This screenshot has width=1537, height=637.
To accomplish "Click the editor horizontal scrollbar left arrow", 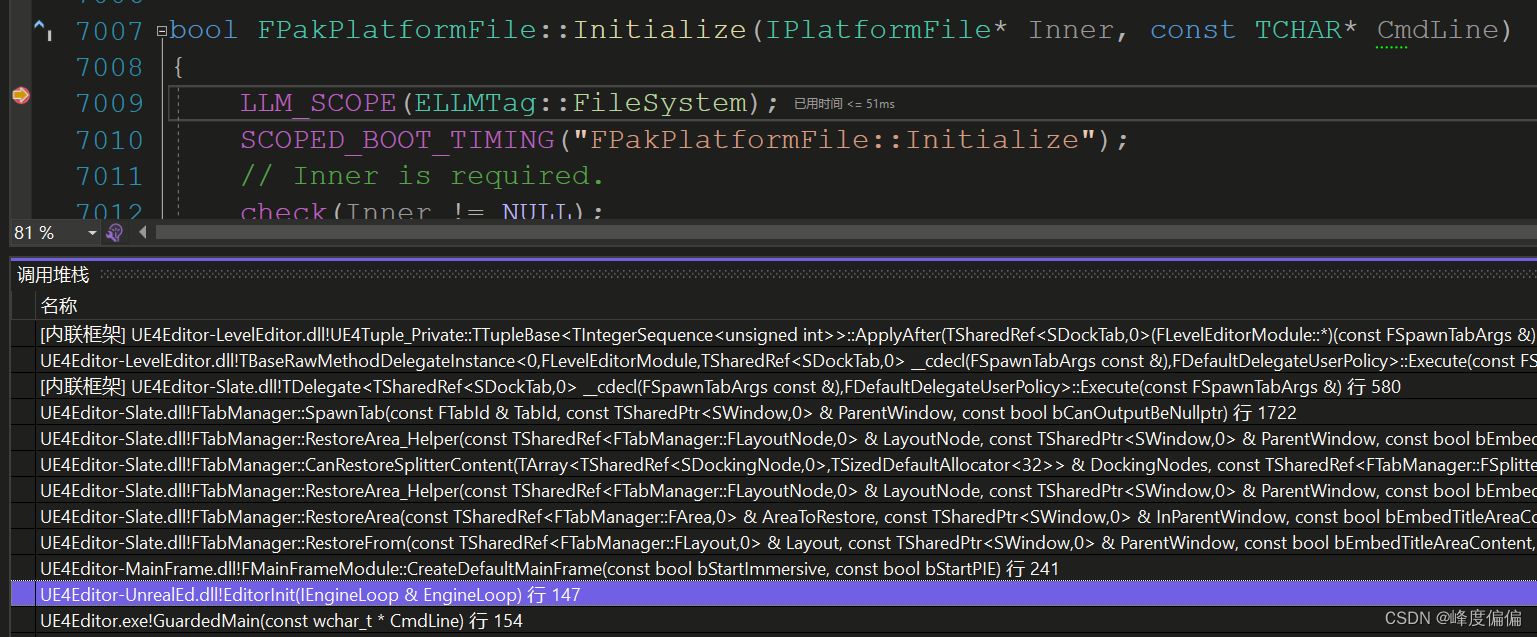I will [142, 233].
